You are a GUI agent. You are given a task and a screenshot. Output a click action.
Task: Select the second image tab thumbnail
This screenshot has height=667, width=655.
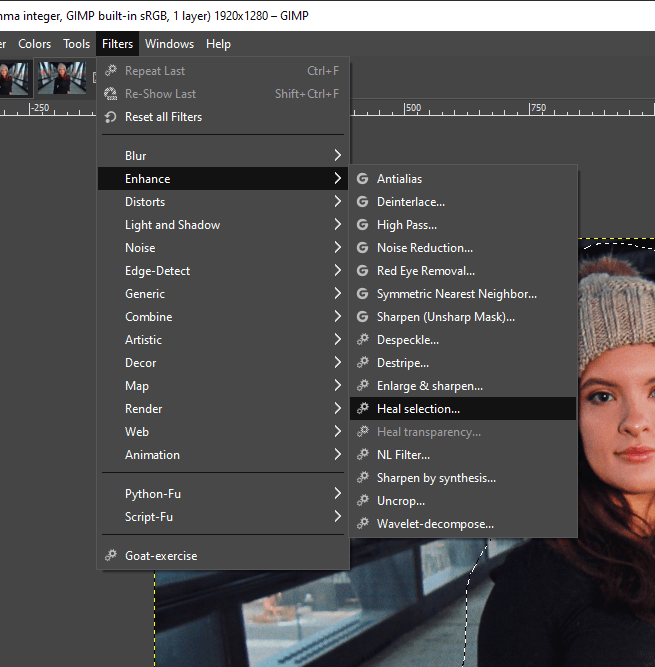tap(62, 77)
